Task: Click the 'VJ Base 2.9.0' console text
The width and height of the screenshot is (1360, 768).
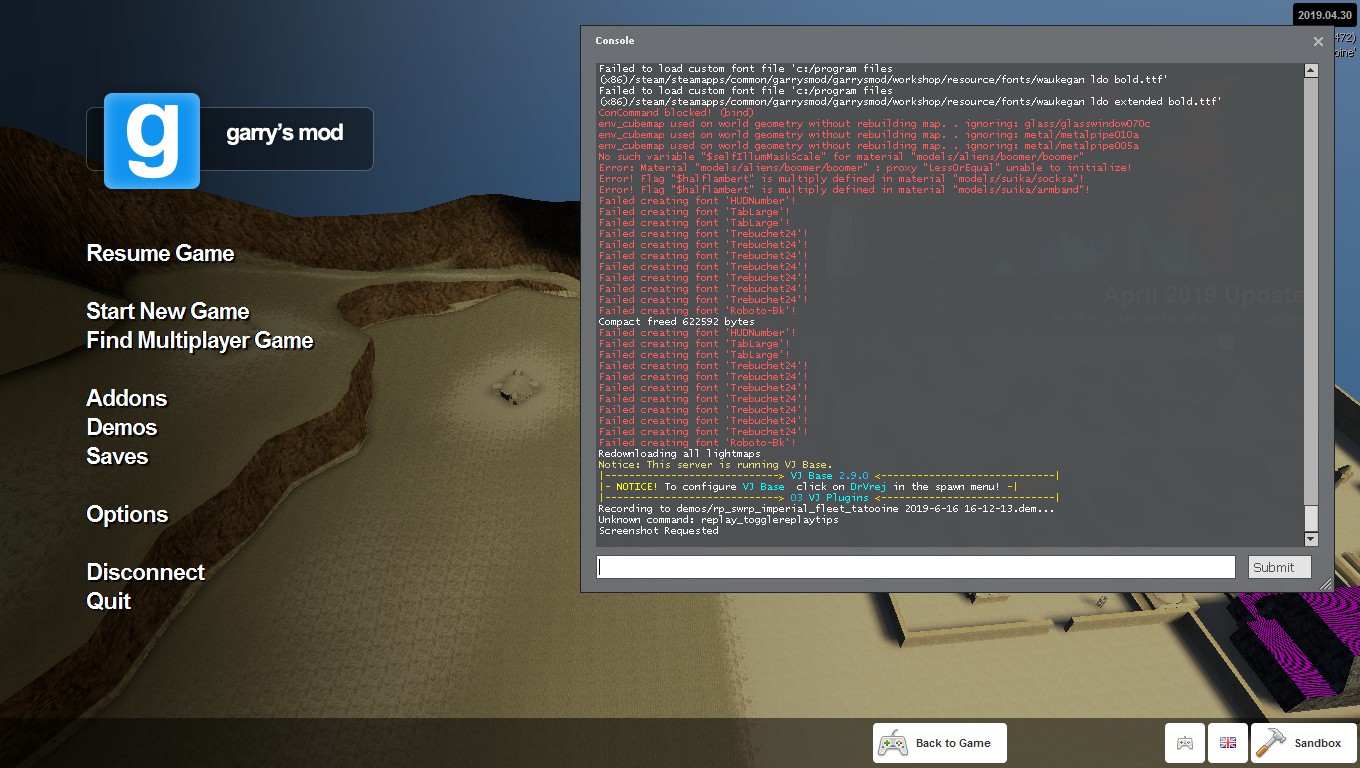Action: coord(829,476)
